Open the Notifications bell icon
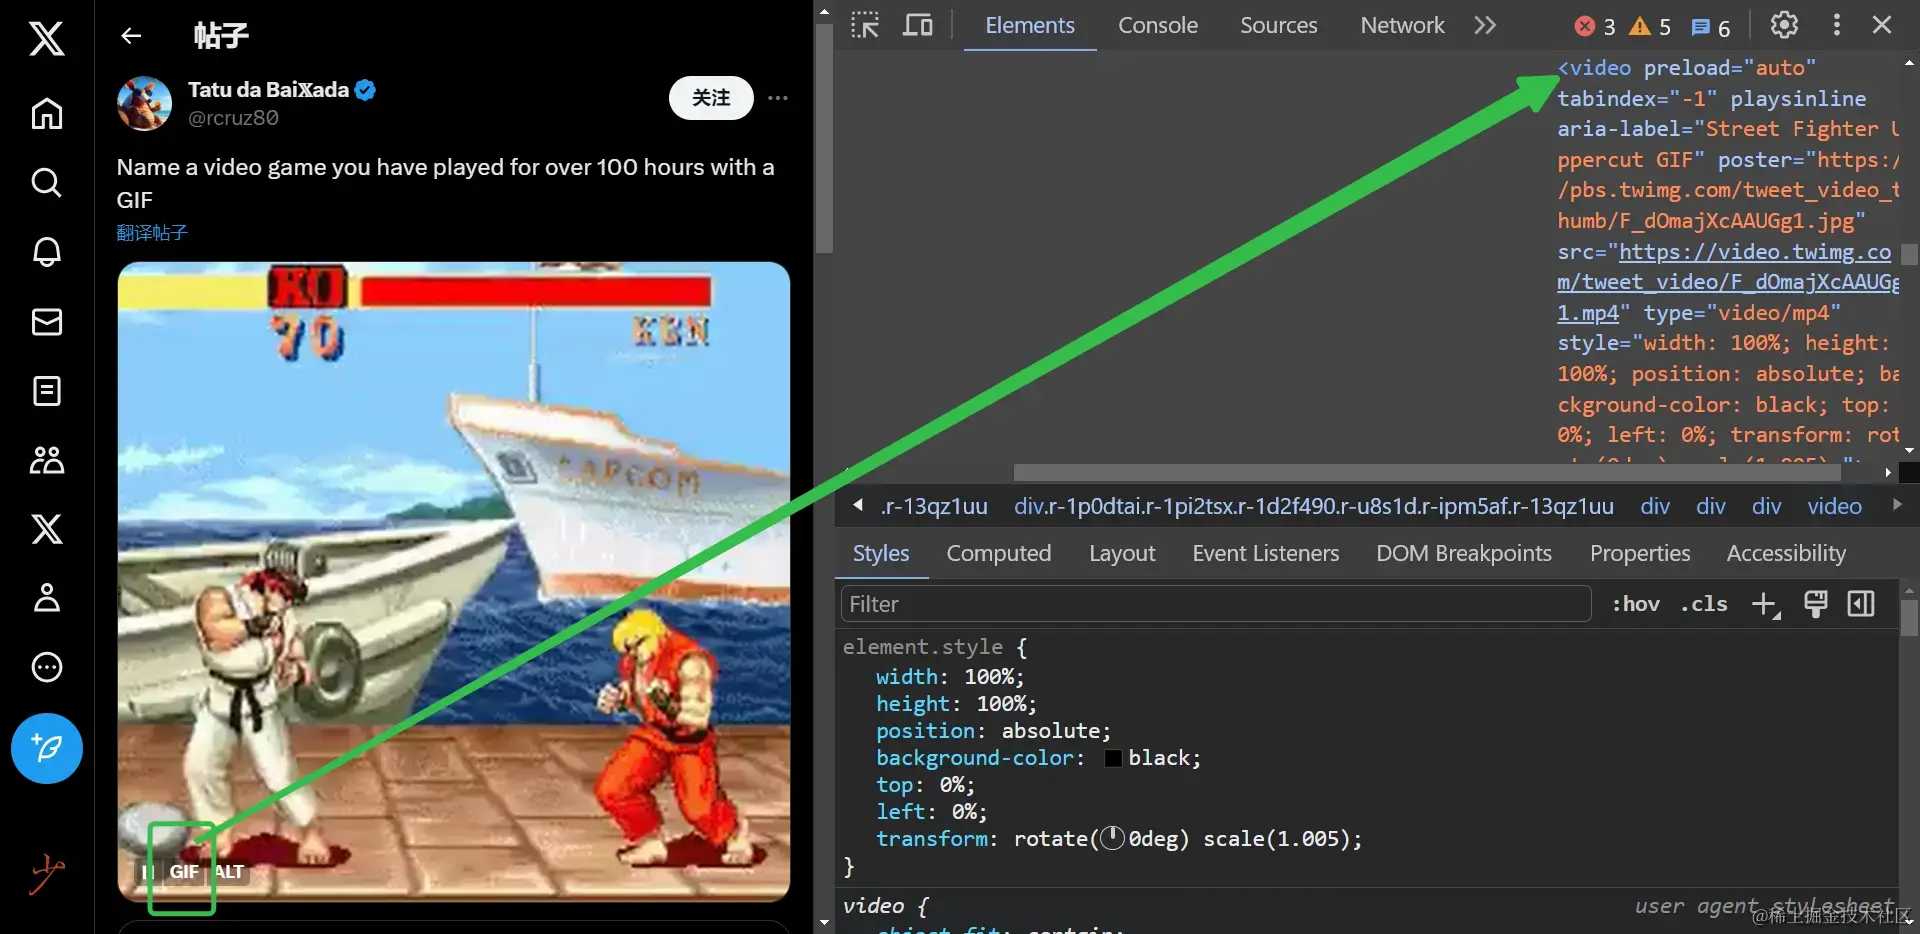This screenshot has width=1920, height=934. tap(46, 252)
